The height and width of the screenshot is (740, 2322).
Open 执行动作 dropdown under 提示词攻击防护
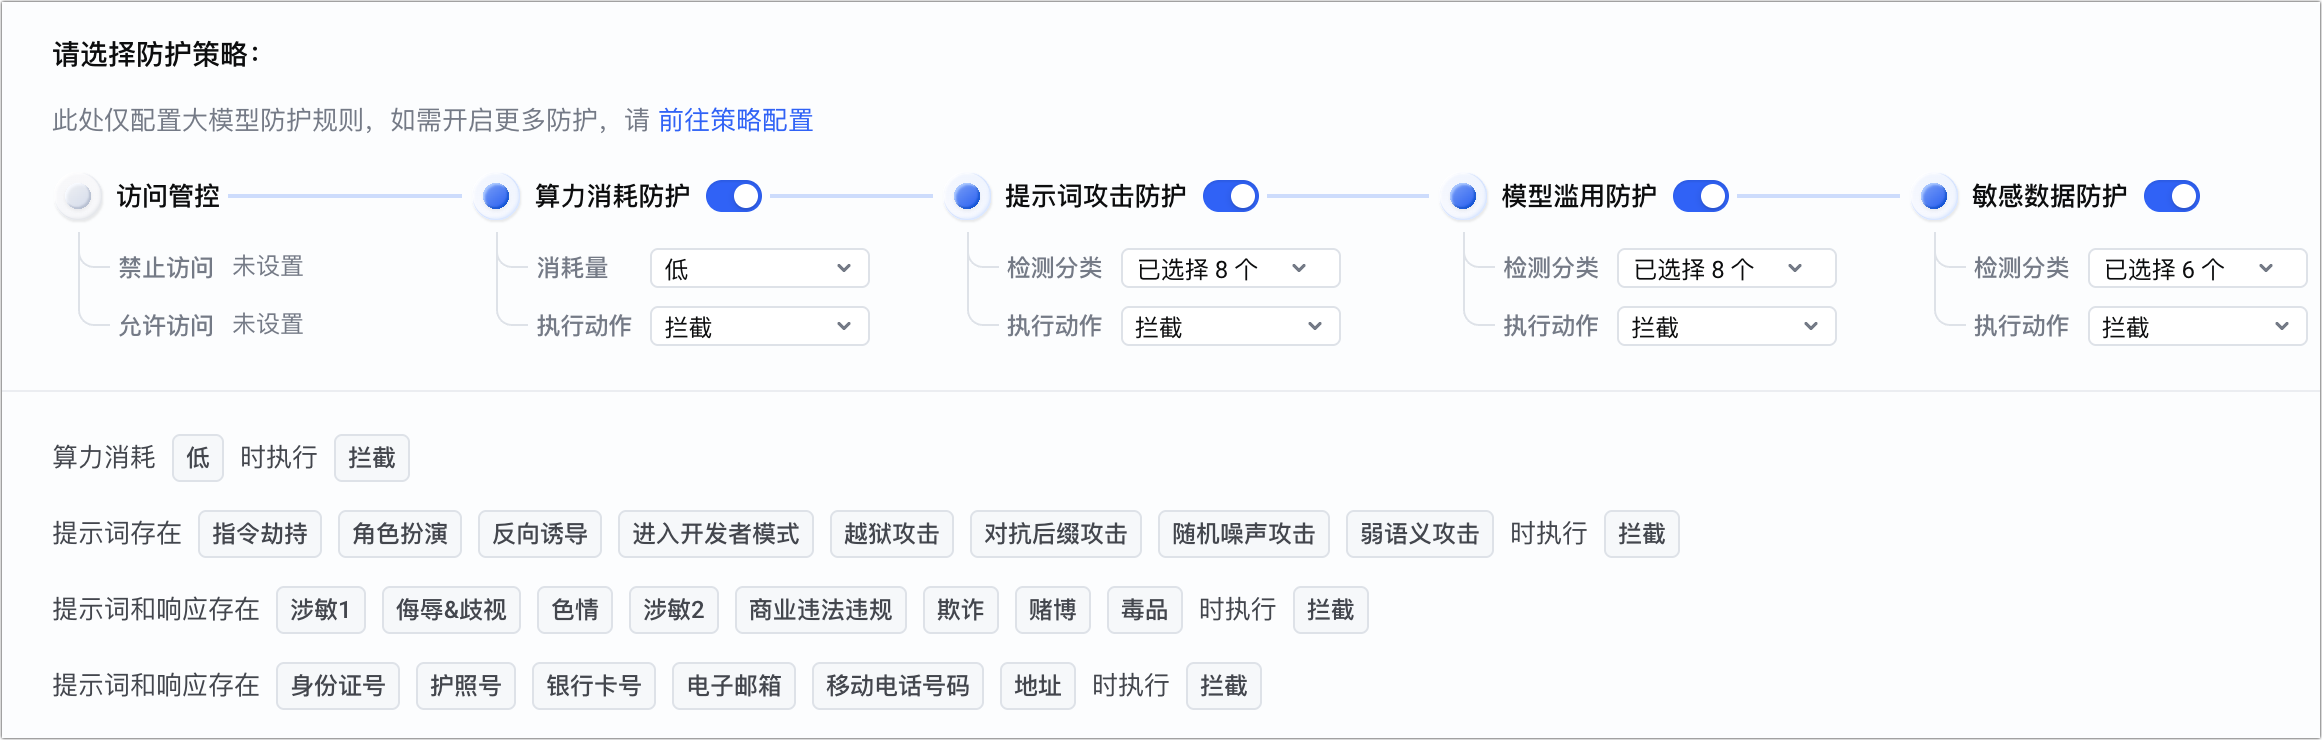(x=1230, y=326)
